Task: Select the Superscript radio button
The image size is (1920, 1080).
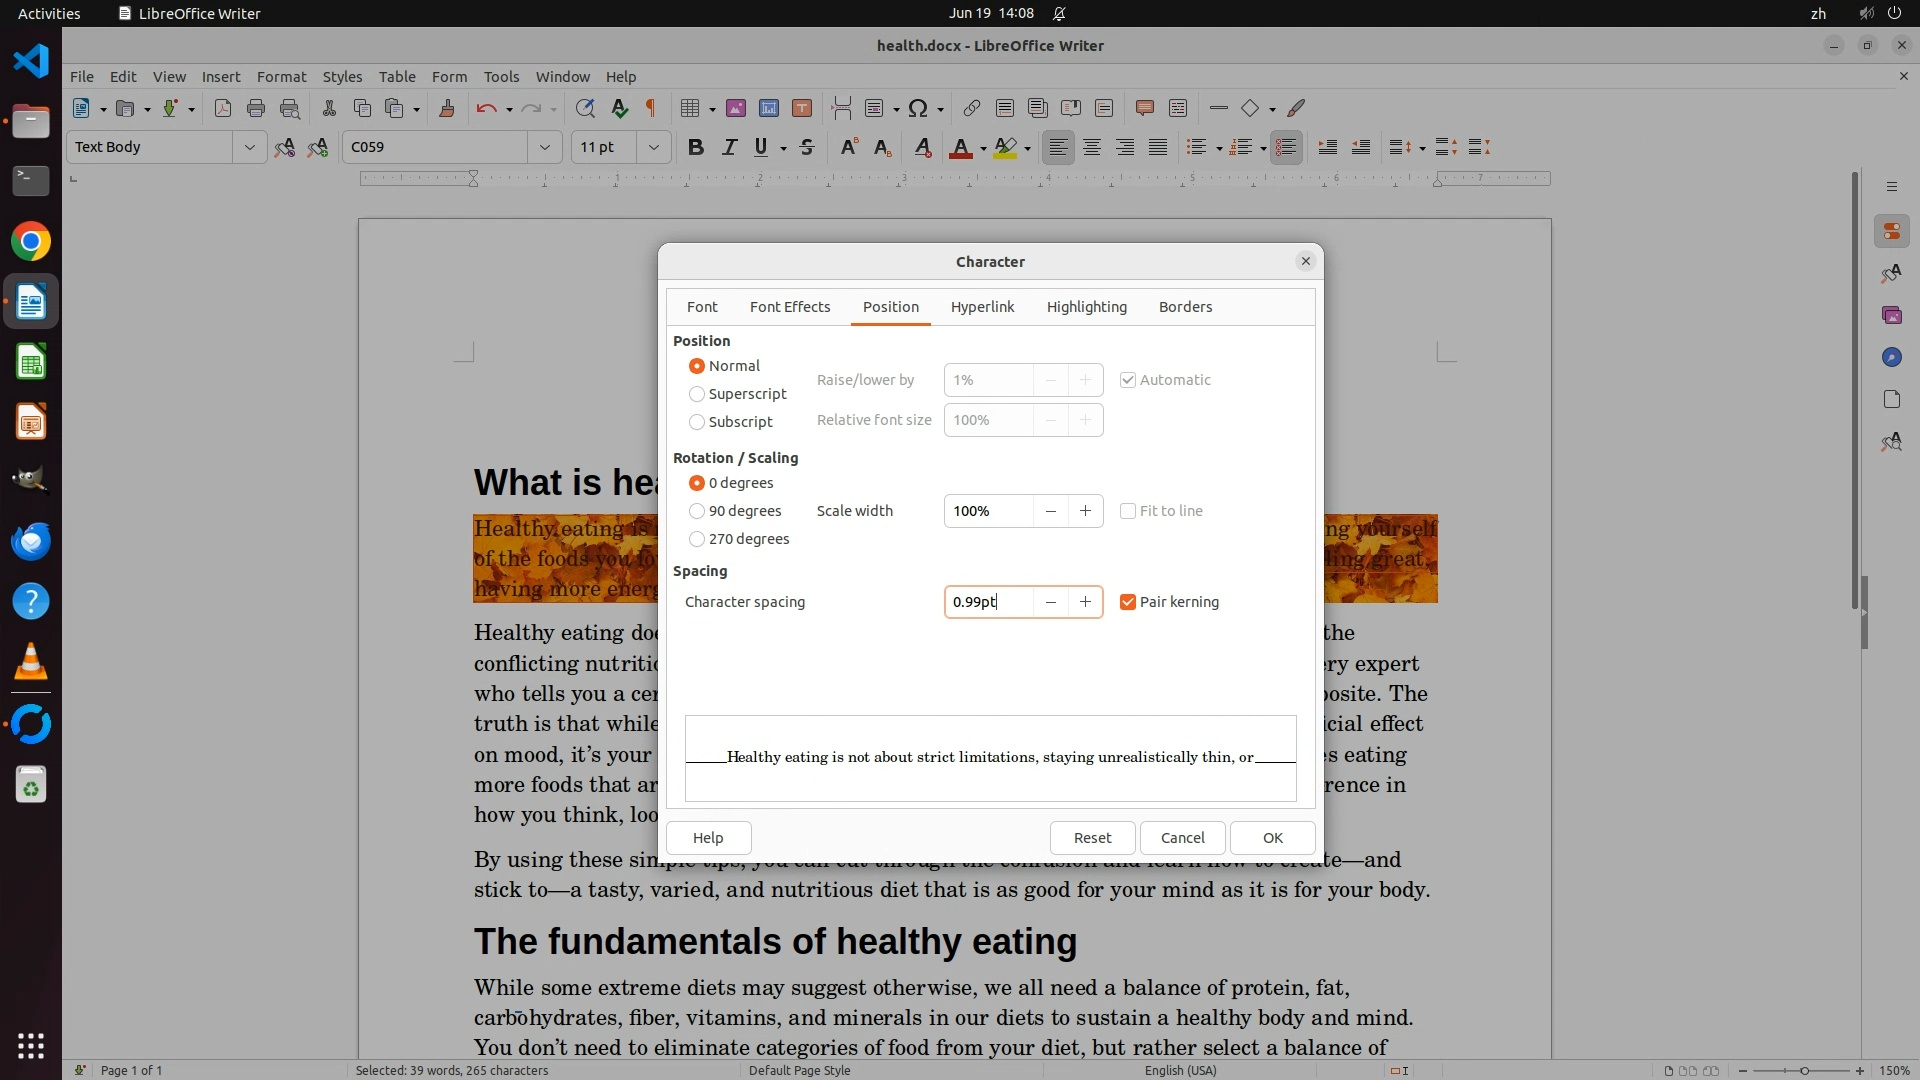Action: tap(697, 394)
